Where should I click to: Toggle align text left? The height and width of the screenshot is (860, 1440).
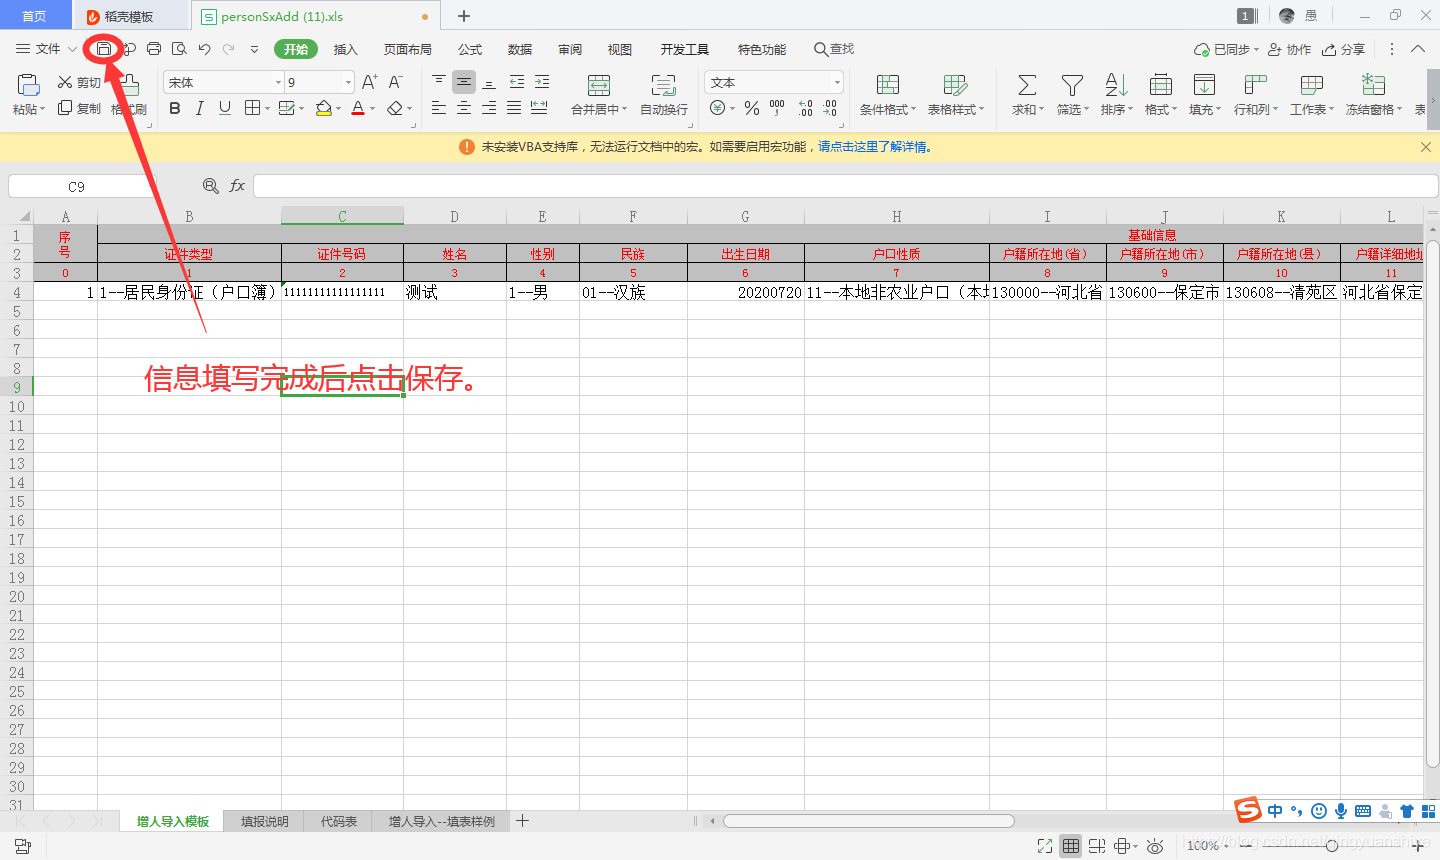click(x=439, y=108)
